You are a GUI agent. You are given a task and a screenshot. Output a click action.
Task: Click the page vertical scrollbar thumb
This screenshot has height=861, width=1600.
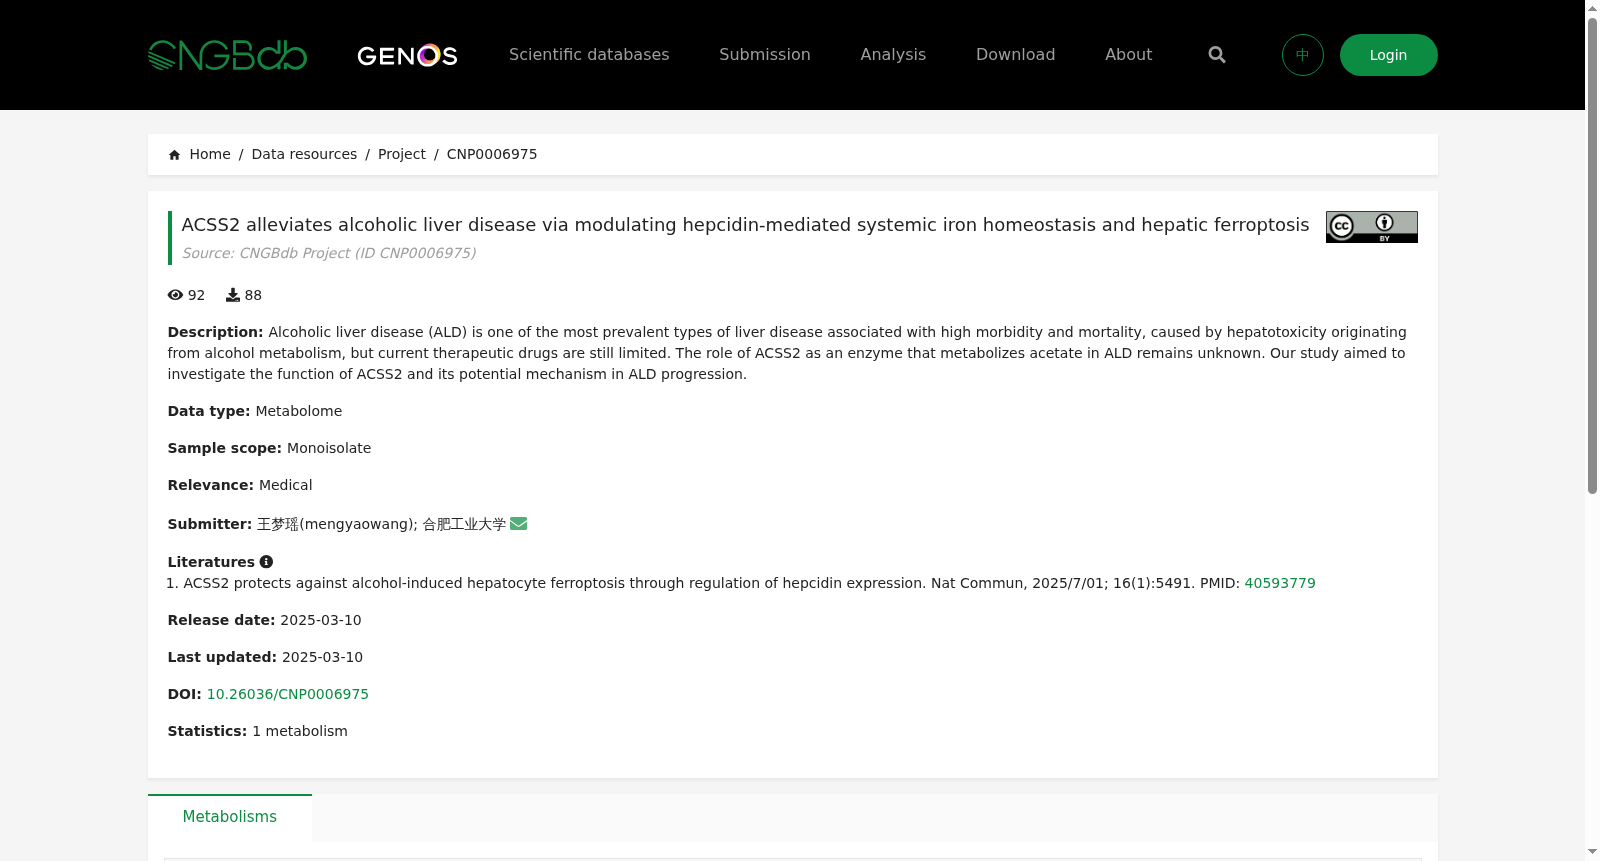[x=1592, y=255]
